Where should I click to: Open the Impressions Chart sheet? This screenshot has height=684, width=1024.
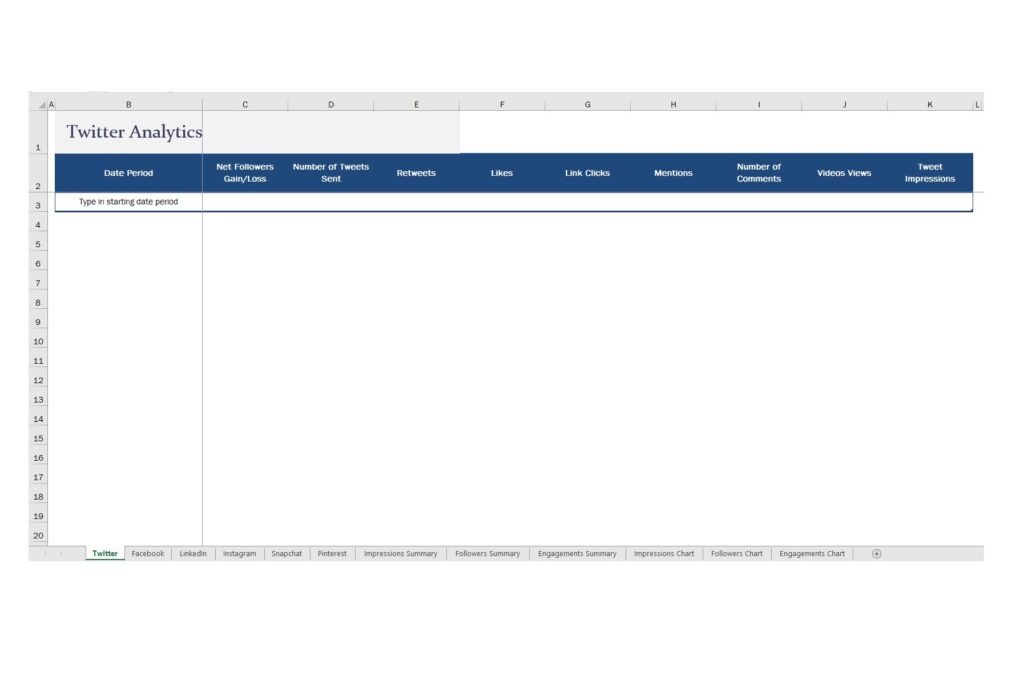pyautogui.click(x=664, y=553)
